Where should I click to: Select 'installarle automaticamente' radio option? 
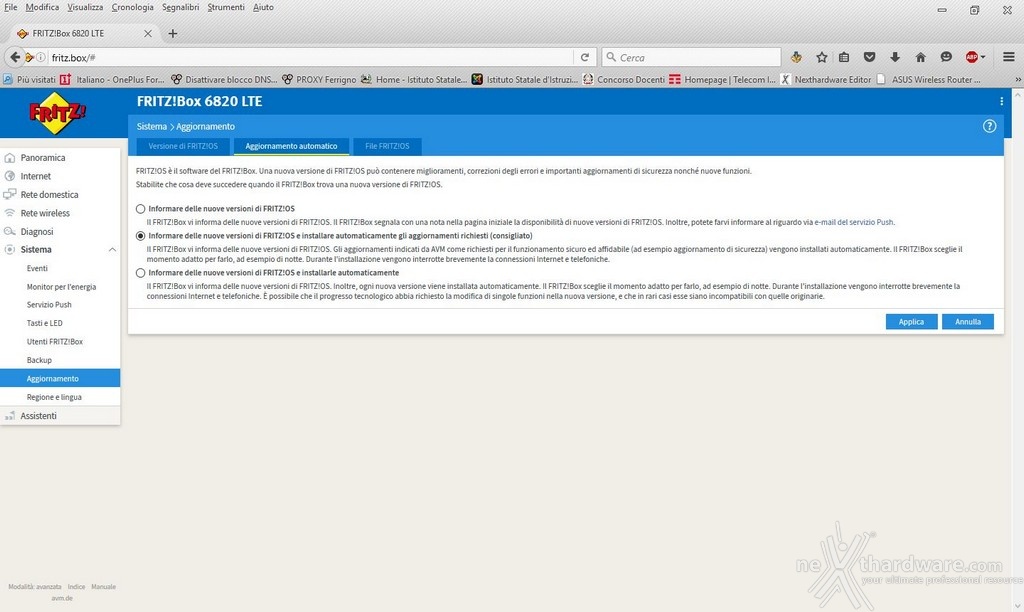coord(140,273)
